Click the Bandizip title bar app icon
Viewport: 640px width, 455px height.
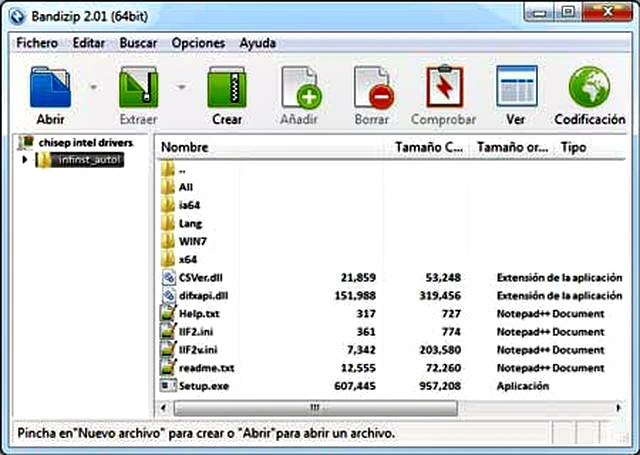click(18, 17)
